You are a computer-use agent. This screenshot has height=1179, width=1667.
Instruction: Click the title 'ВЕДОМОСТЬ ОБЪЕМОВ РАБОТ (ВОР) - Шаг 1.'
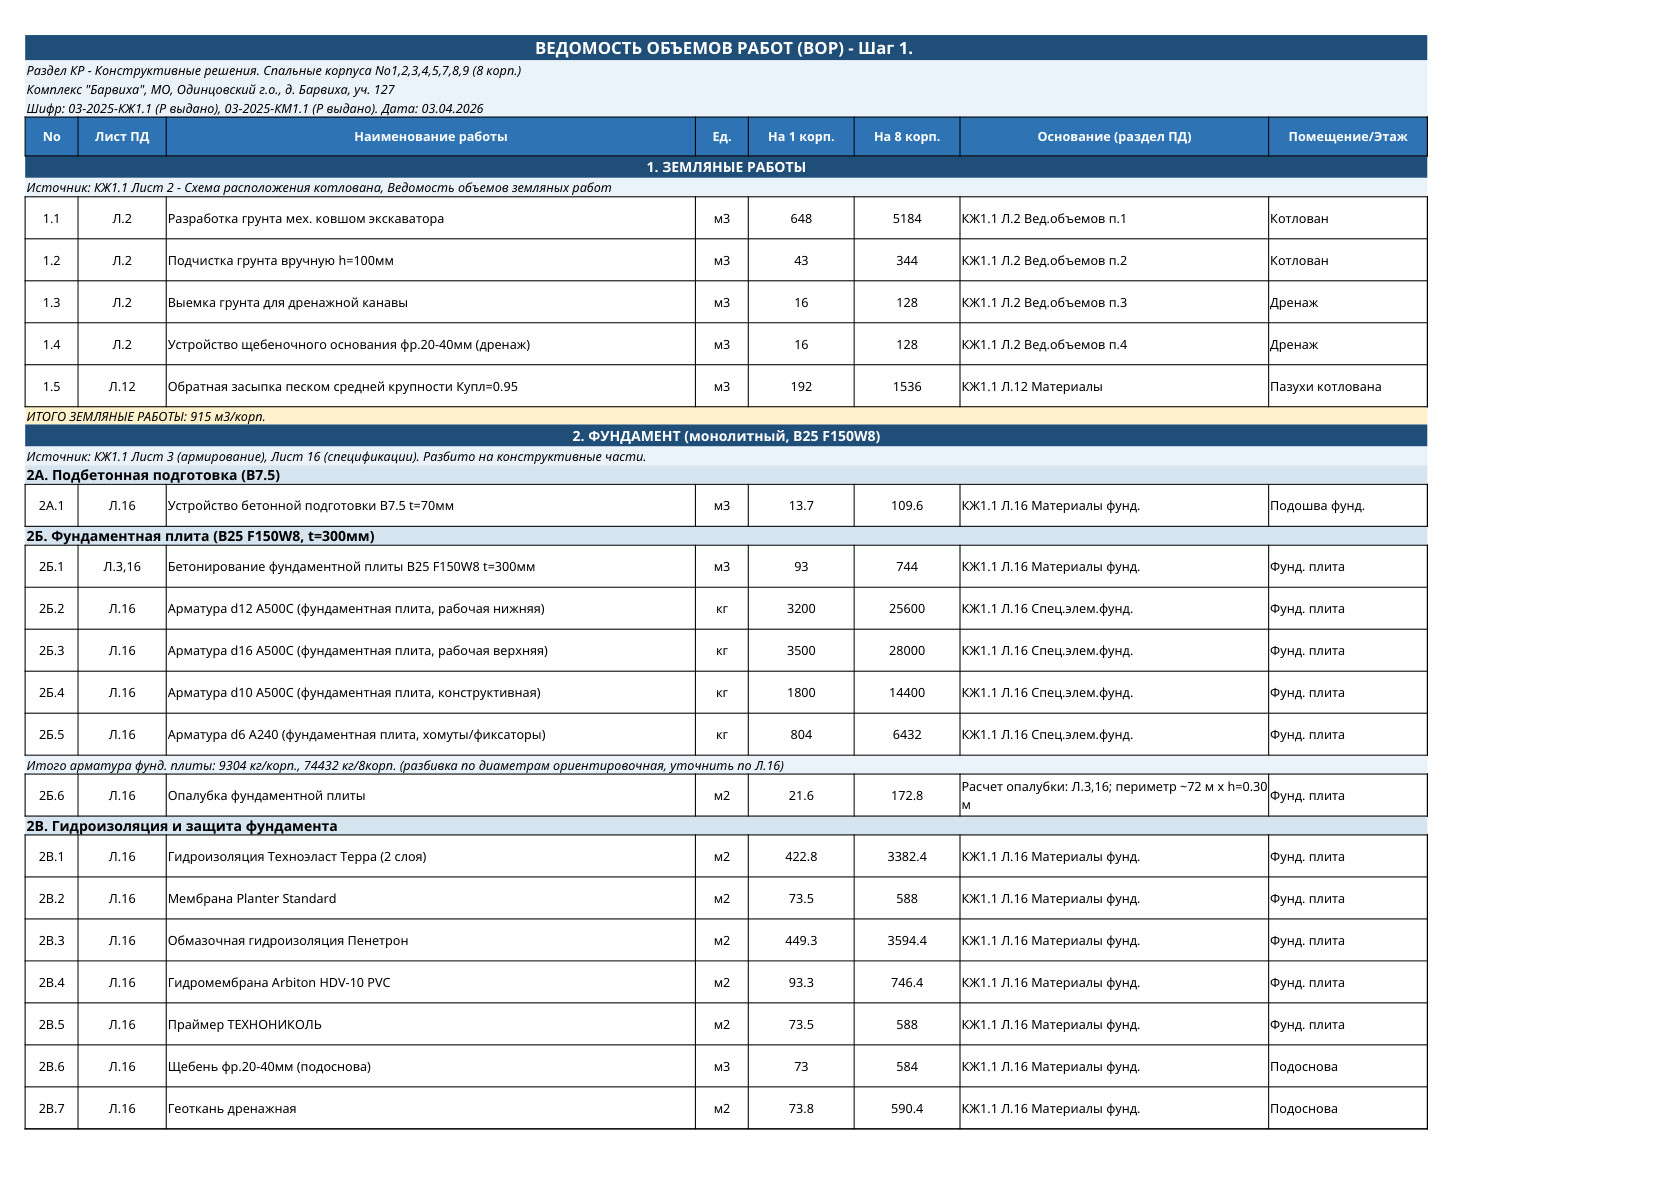(x=725, y=48)
